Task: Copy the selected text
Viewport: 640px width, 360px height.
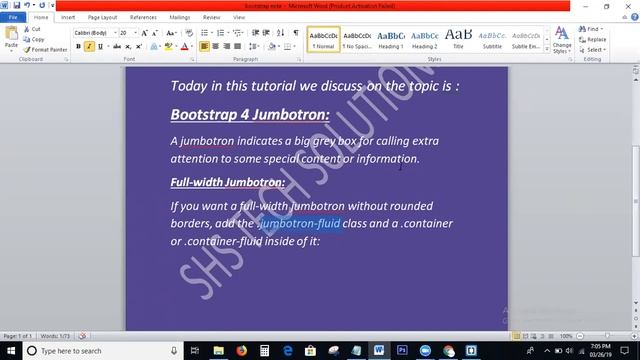Action: 34,39
